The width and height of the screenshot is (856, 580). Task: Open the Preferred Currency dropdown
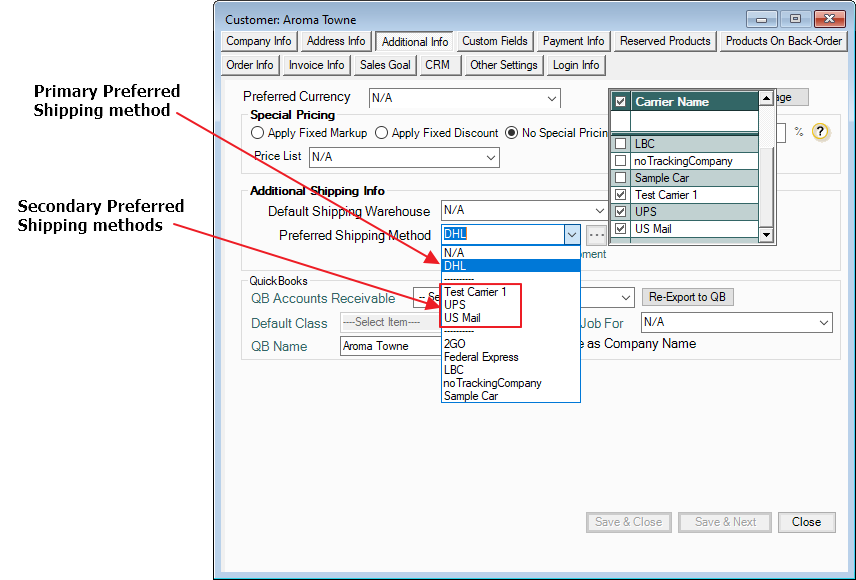tap(551, 98)
